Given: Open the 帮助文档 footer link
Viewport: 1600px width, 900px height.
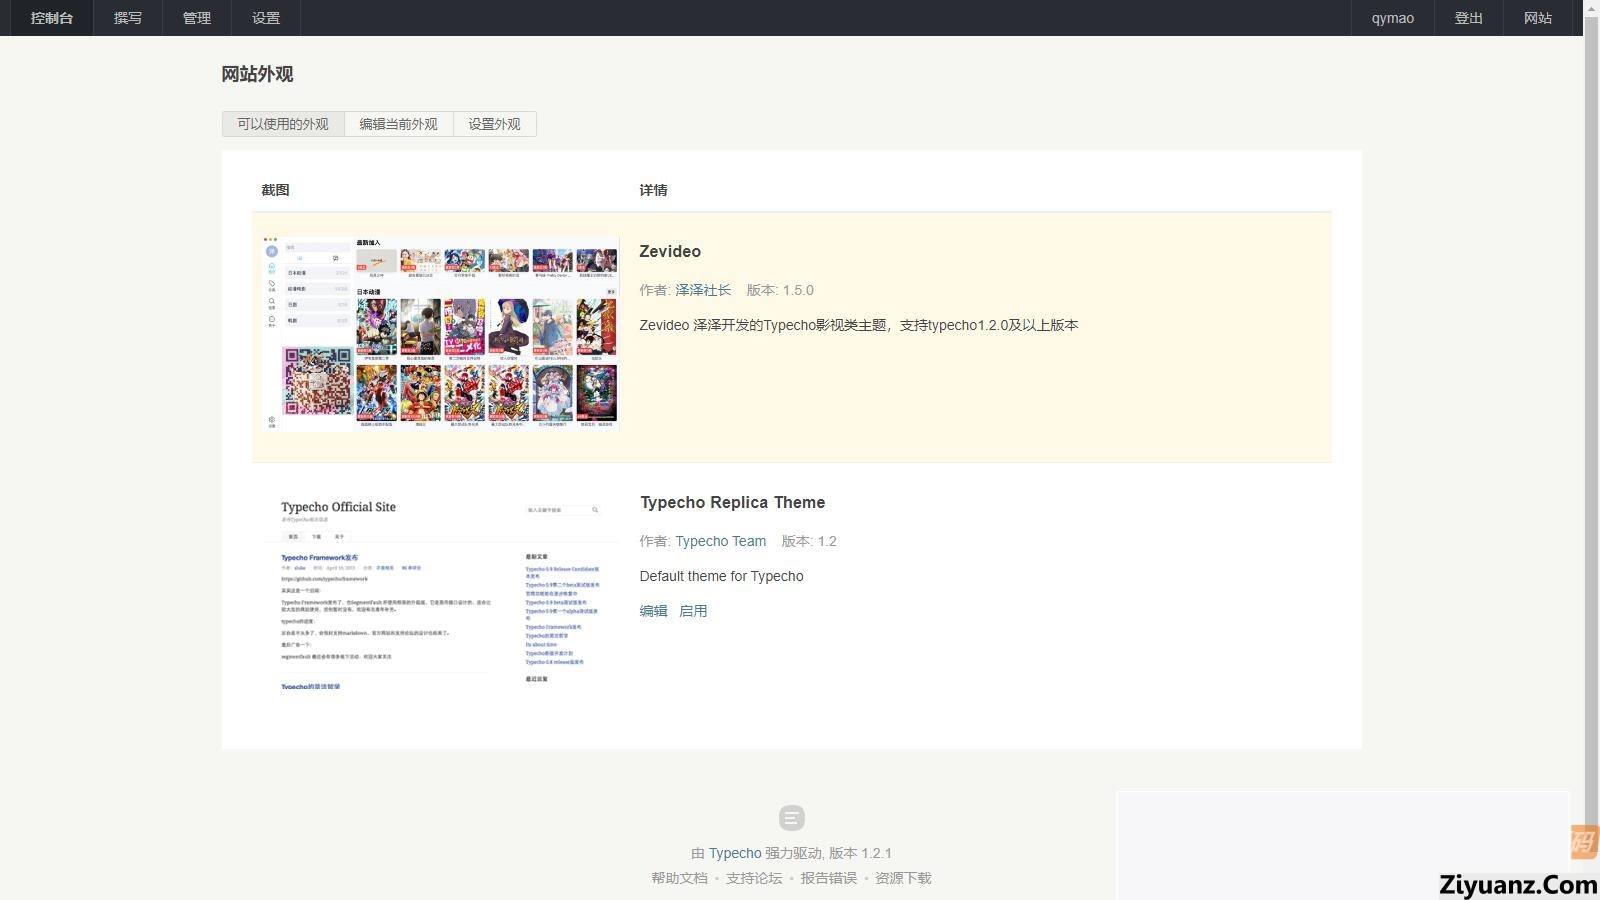Looking at the screenshot, I should [679, 878].
